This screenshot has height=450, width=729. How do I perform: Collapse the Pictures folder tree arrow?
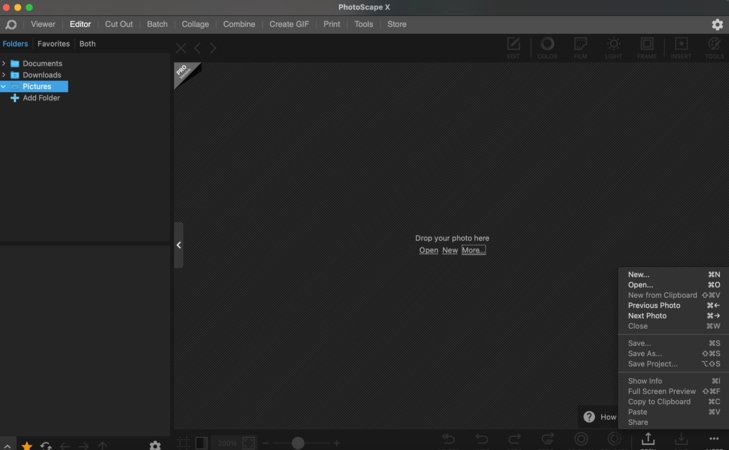[4, 86]
